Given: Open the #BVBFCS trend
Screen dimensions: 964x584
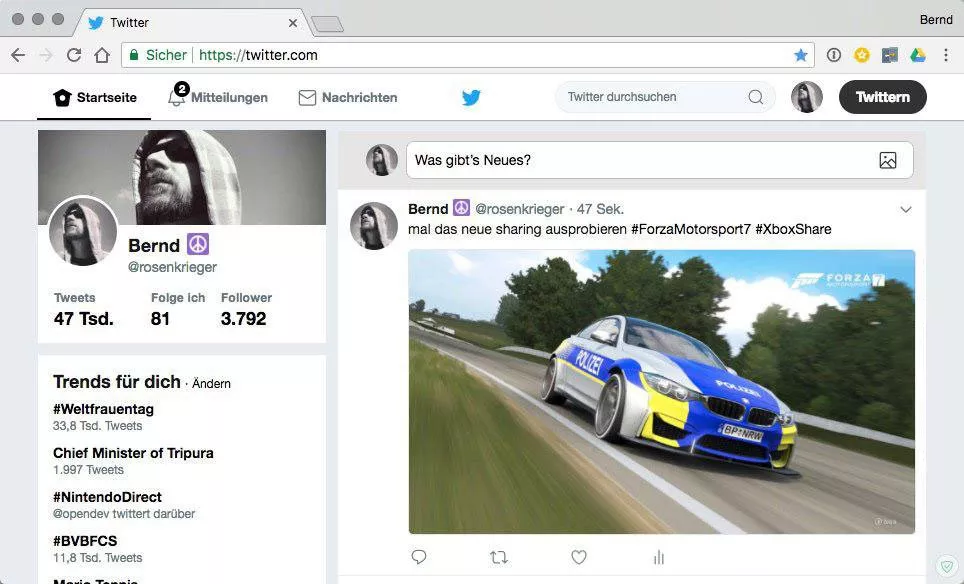Looking at the screenshot, I should click(x=85, y=541).
